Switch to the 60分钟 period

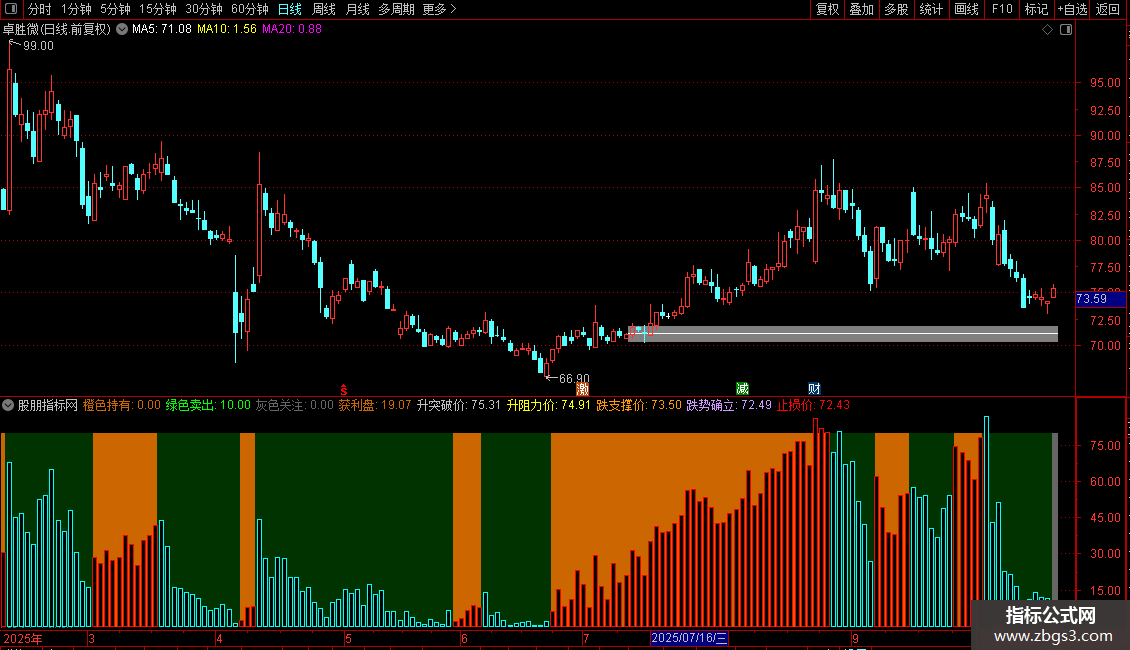250,9
